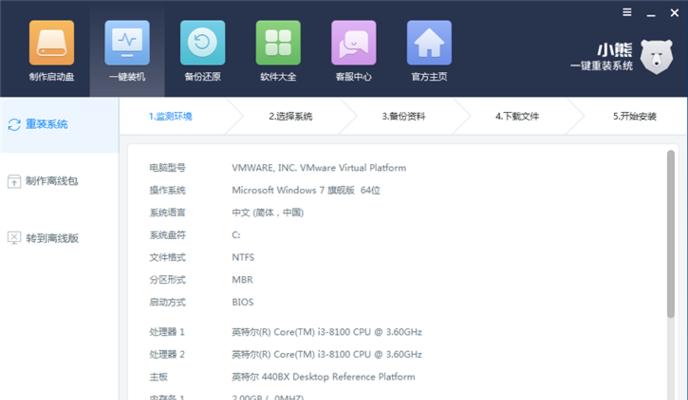Click the 转到离线版 monitor icon
The height and width of the screenshot is (400, 688).
pyautogui.click(x=14, y=238)
